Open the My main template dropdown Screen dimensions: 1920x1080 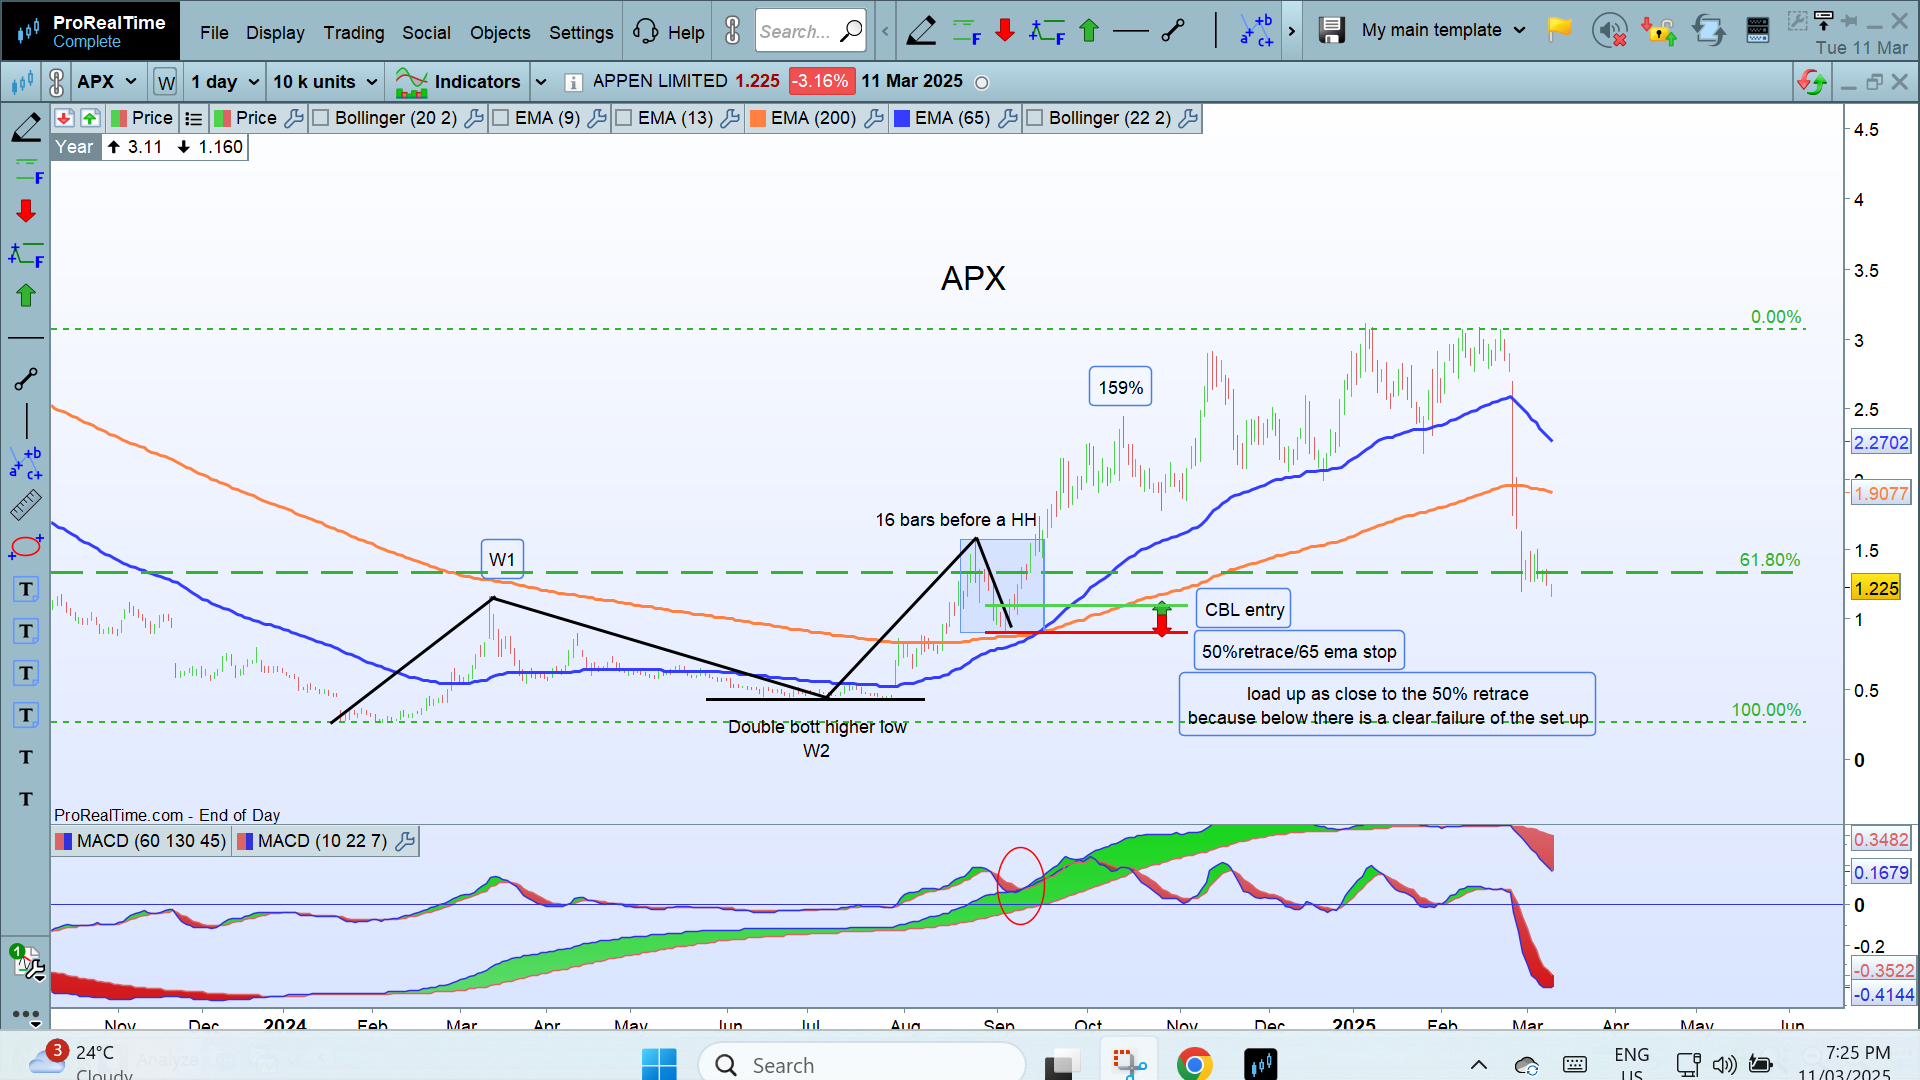(x=1443, y=30)
